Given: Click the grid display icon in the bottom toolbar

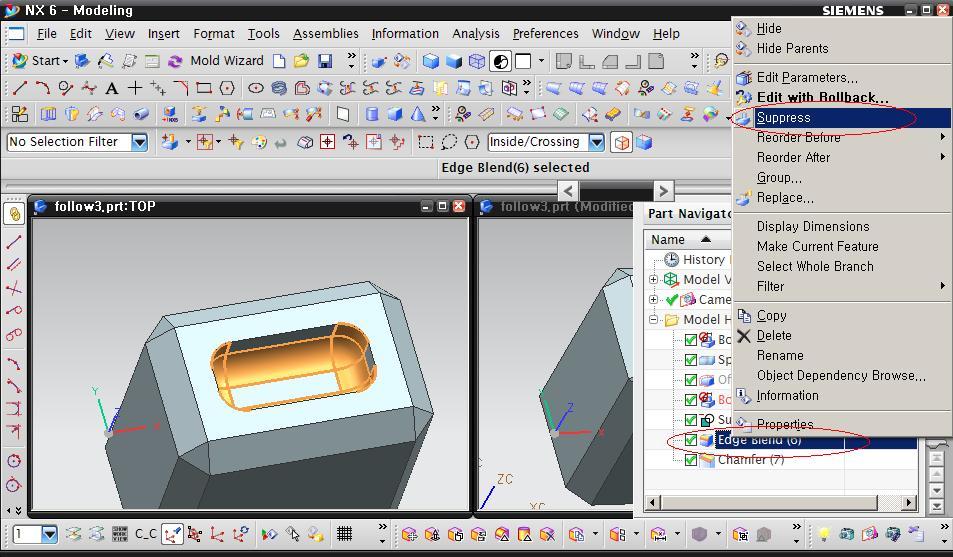Looking at the screenshot, I should [344, 534].
